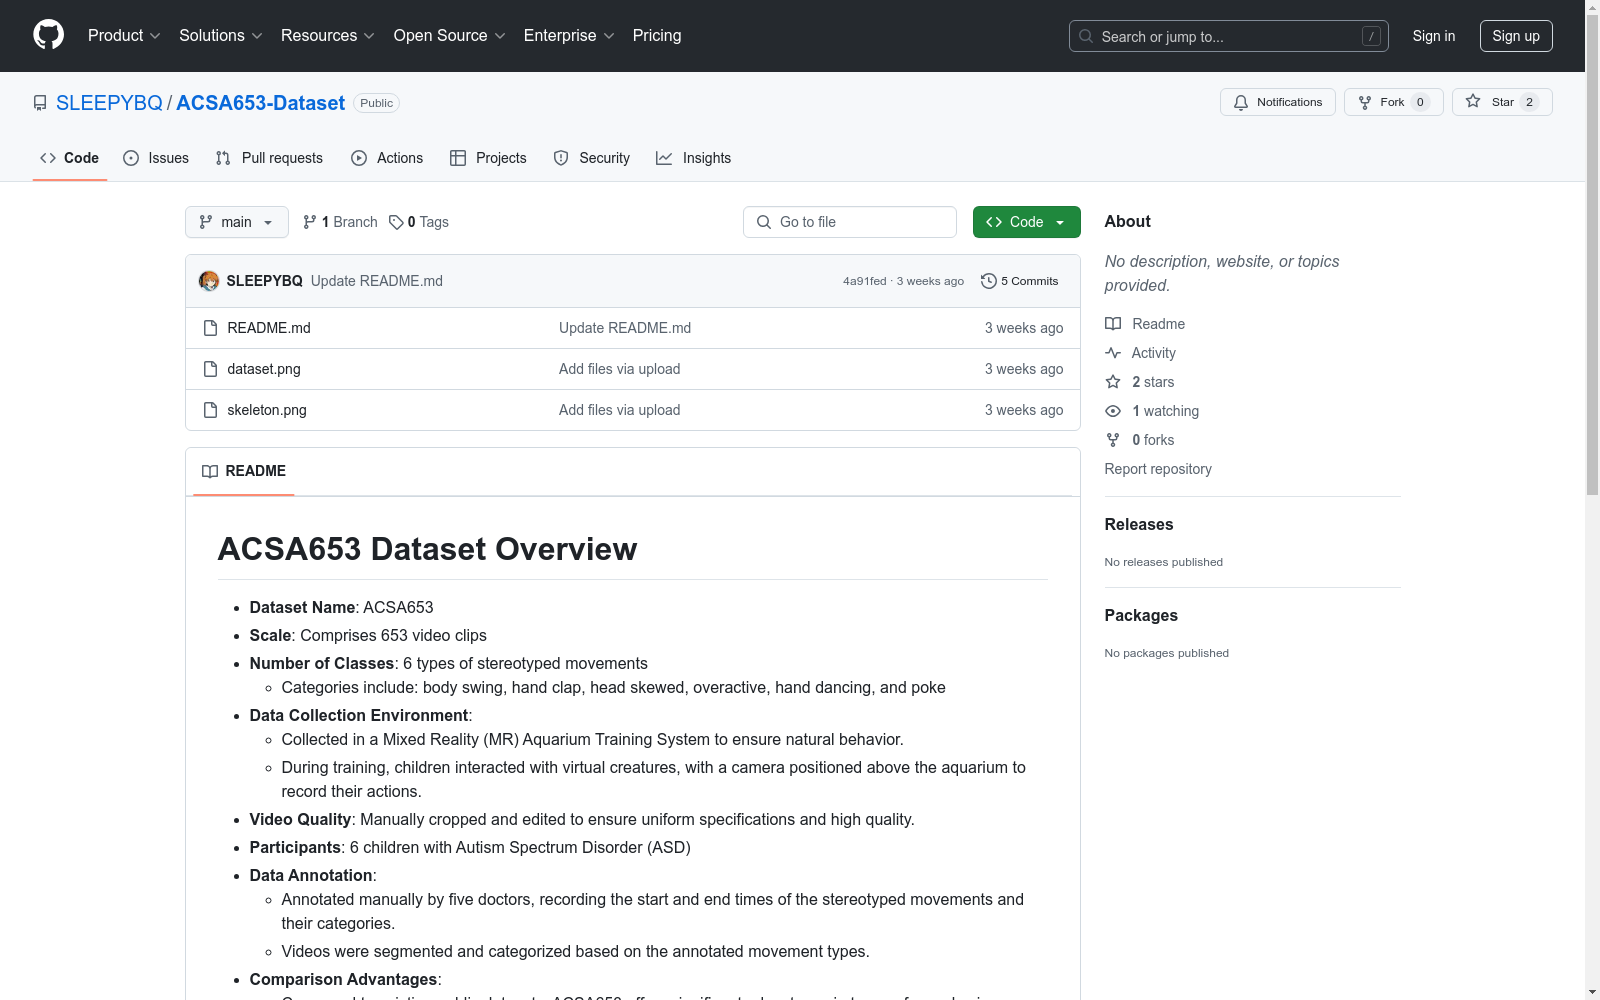
Task: Expand the Solutions menu
Action: point(220,35)
